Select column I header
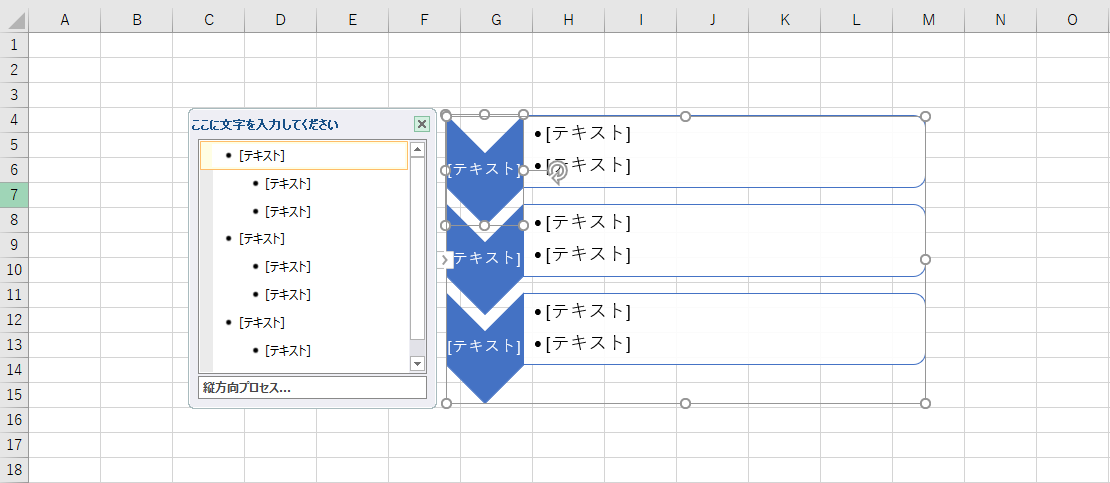Screen dimensions: 1110x483 641,20
